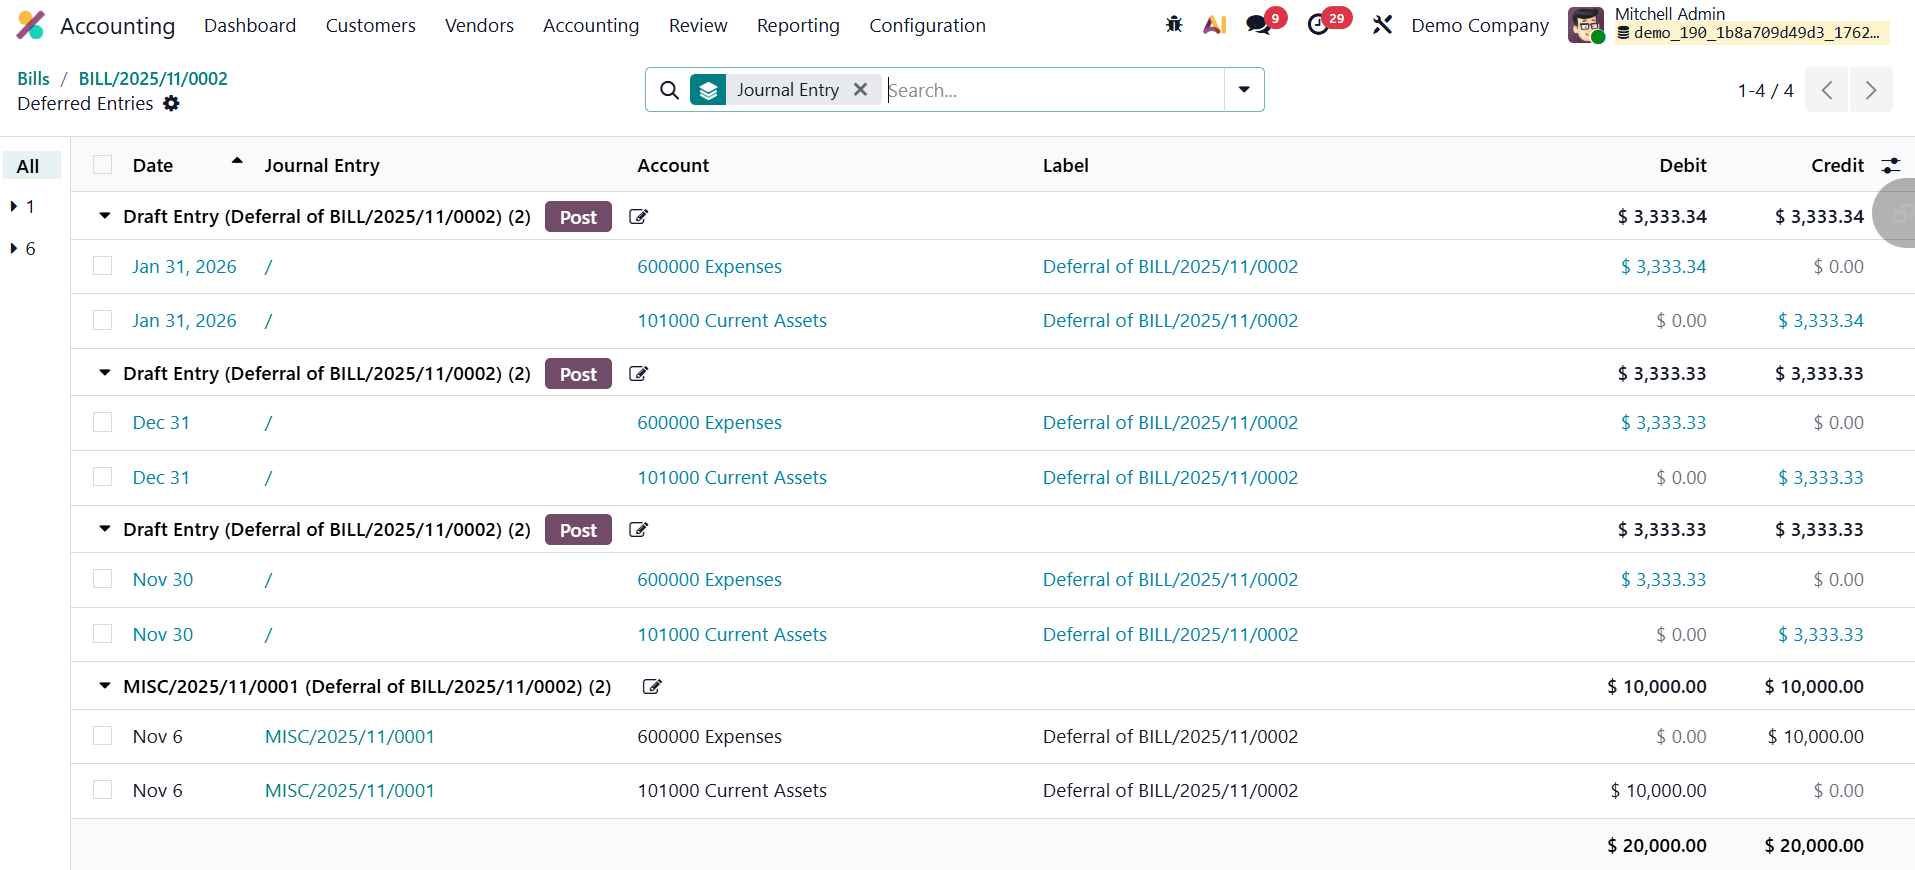This screenshot has width=1915, height=870.
Task: Open activities clock icon with 29 badge
Action: [x=1319, y=25]
